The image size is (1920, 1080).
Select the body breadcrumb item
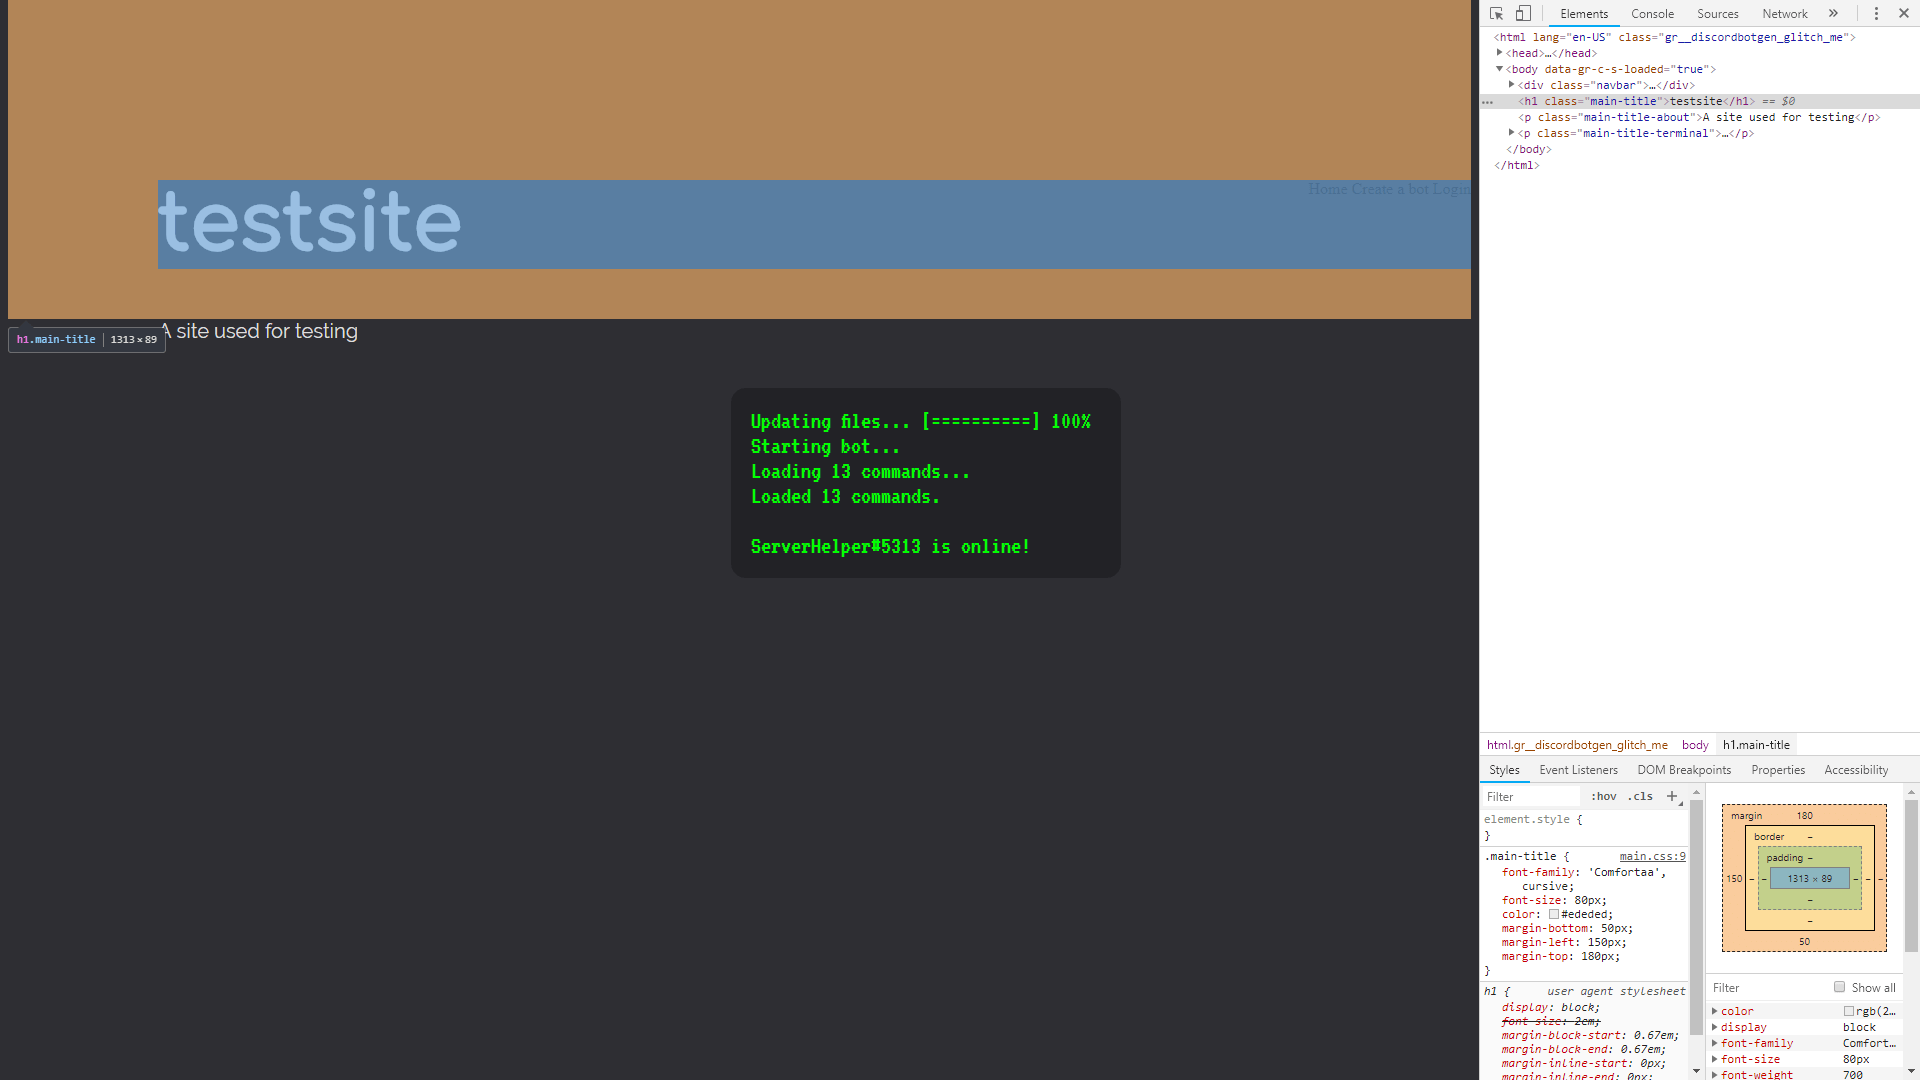tap(1694, 745)
